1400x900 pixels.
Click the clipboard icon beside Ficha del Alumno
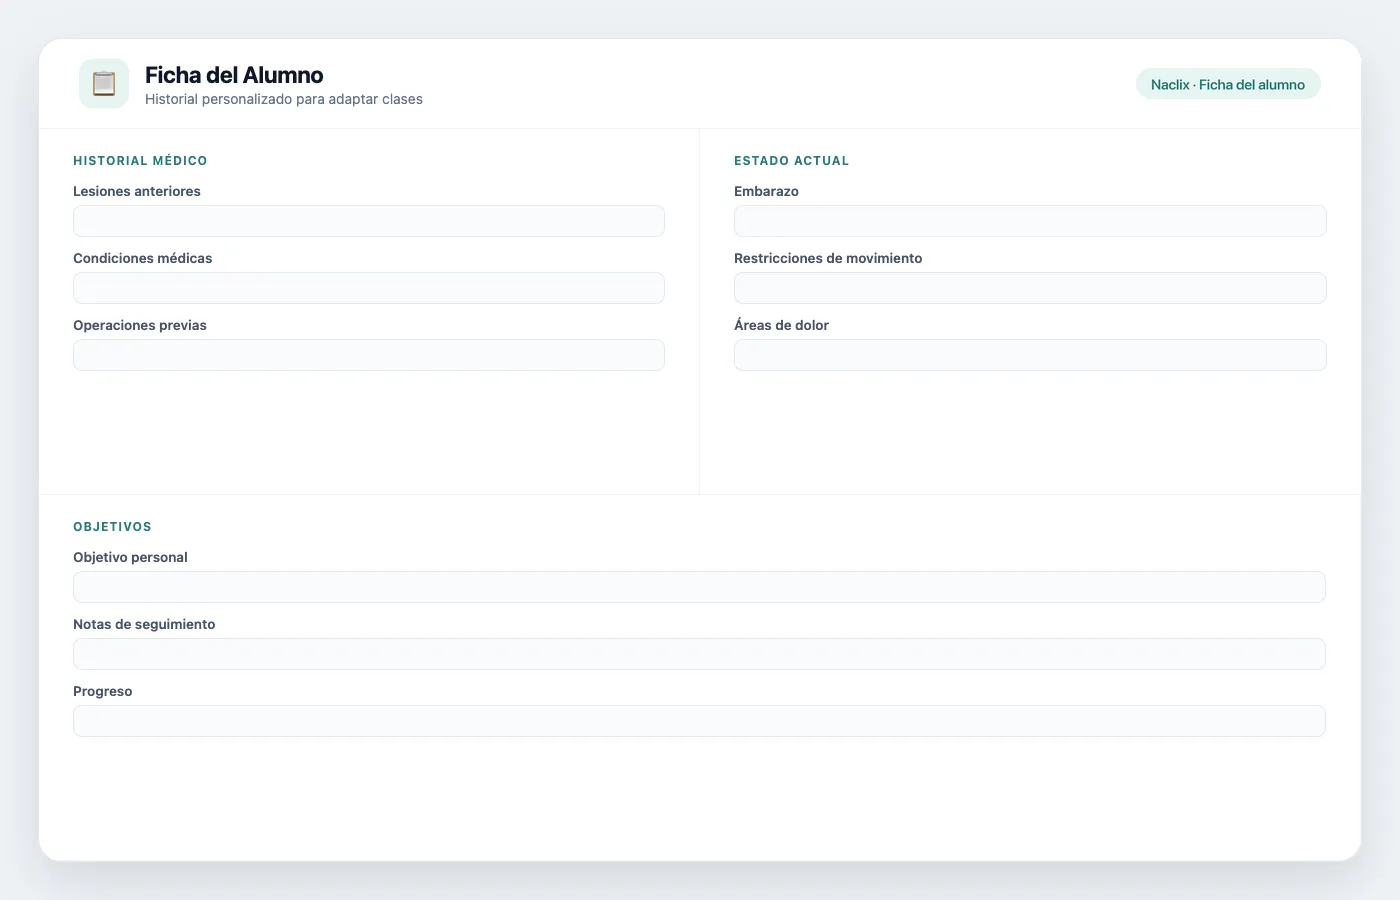pos(104,83)
